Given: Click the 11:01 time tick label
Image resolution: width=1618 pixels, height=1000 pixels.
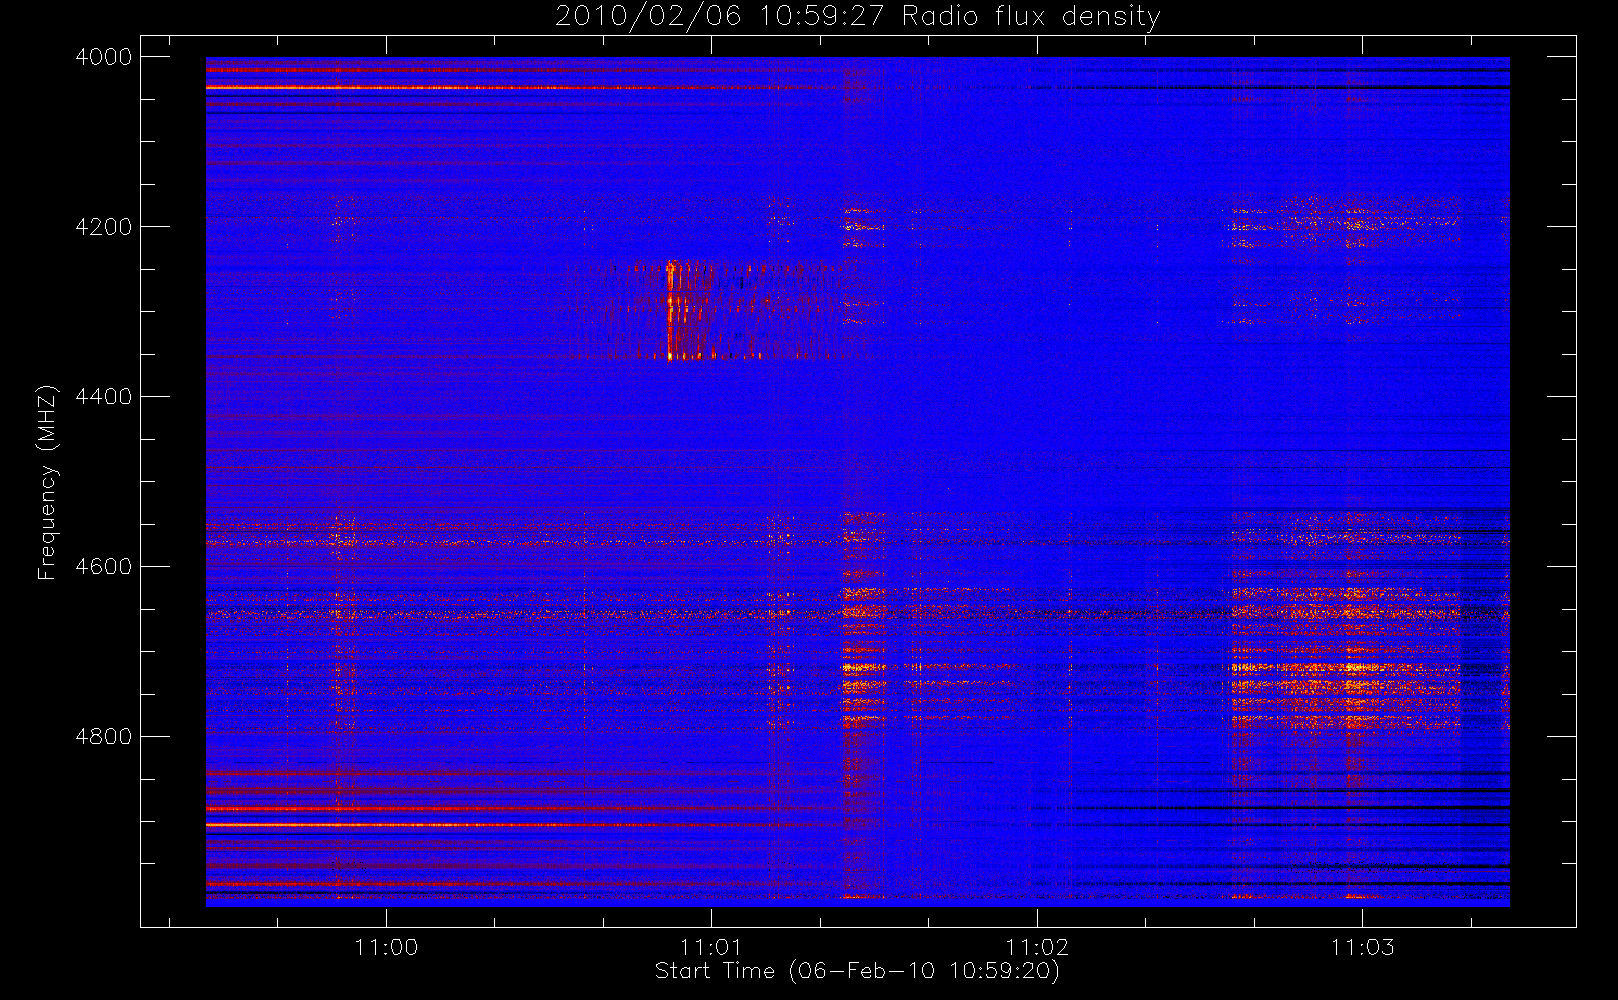Looking at the screenshot, I should tap(712, 947).
